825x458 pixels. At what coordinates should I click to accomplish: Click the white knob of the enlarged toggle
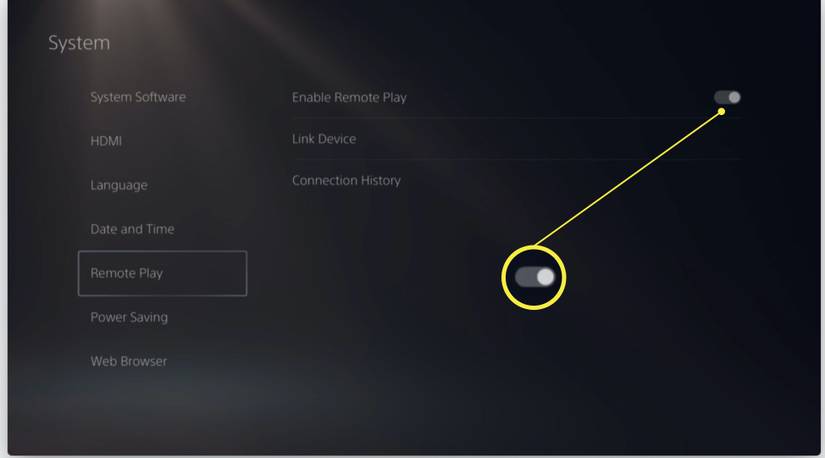point(546,277)
